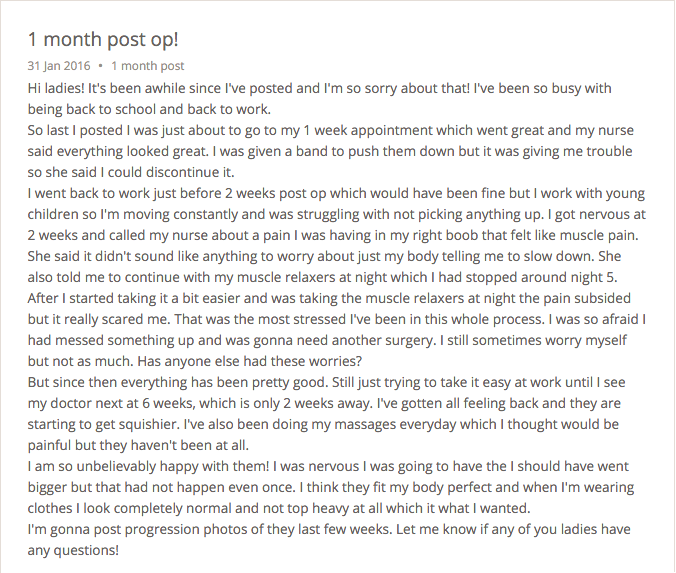
Task: Click the line starting "After I started taking it"
Action: (x=320, y=298)
